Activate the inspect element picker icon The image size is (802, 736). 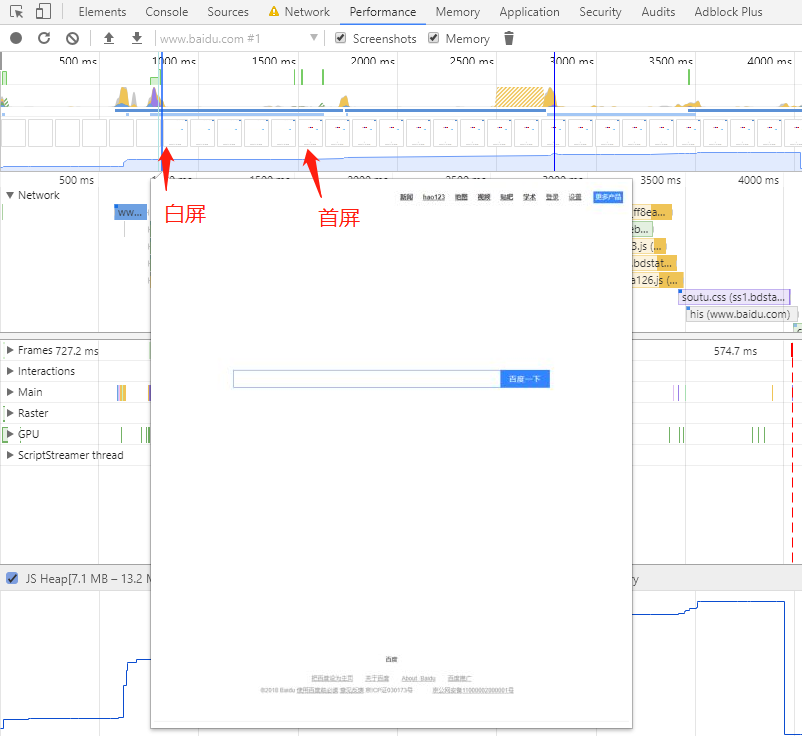(16, 12)
